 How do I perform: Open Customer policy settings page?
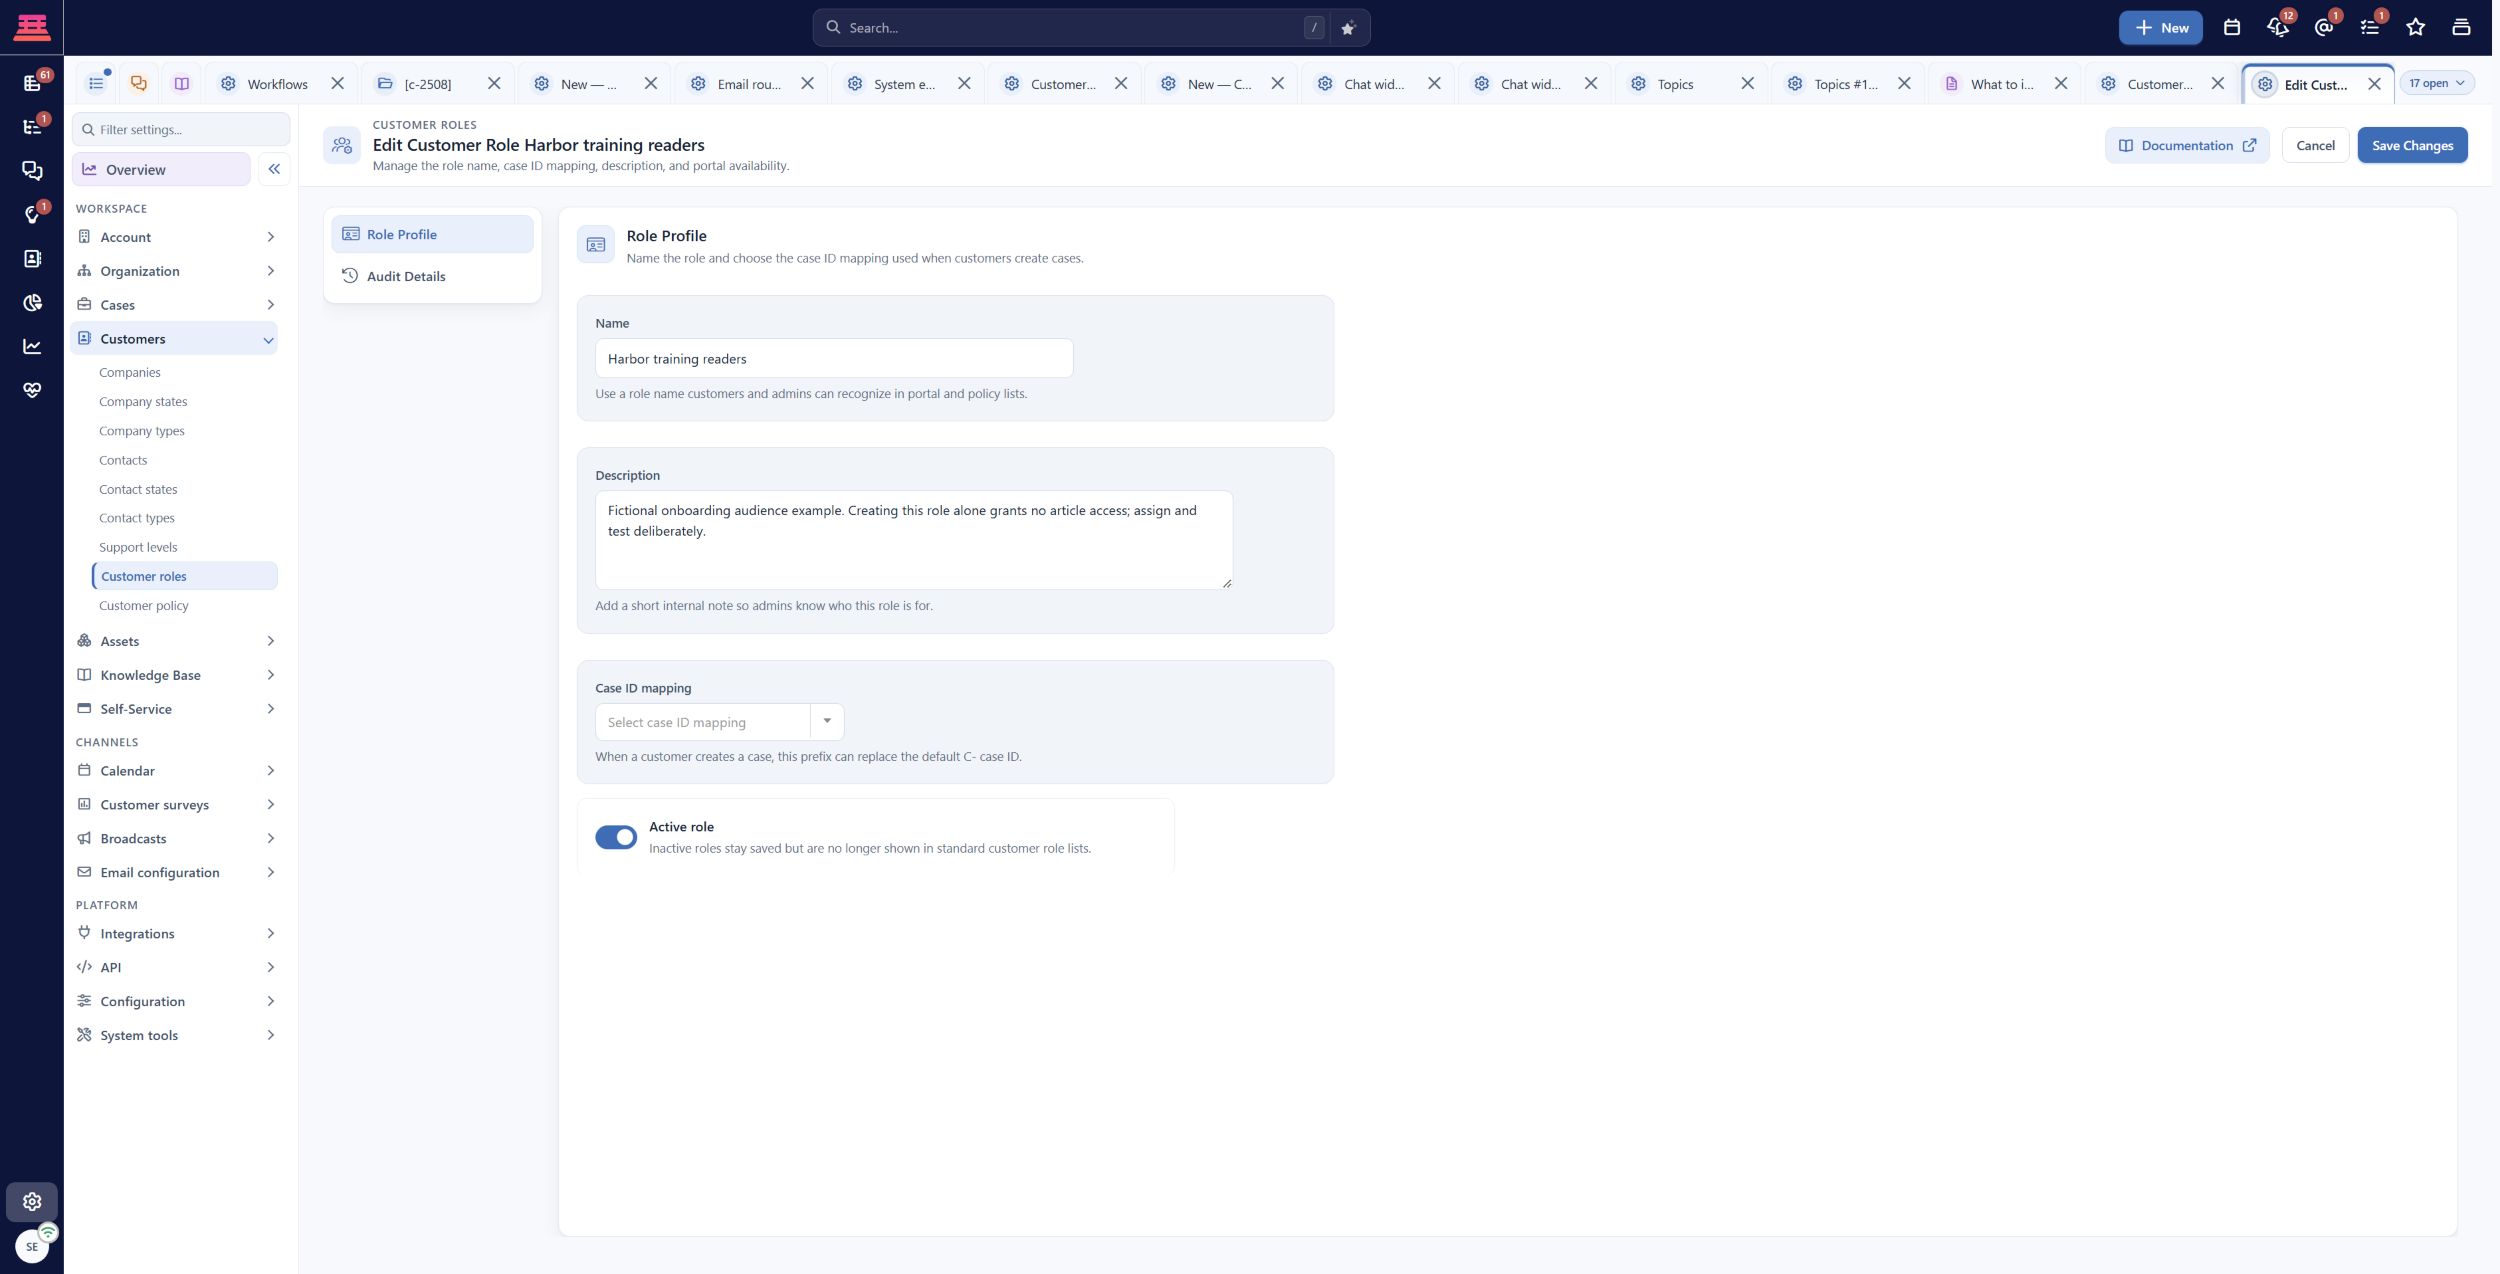coord(143,606)
